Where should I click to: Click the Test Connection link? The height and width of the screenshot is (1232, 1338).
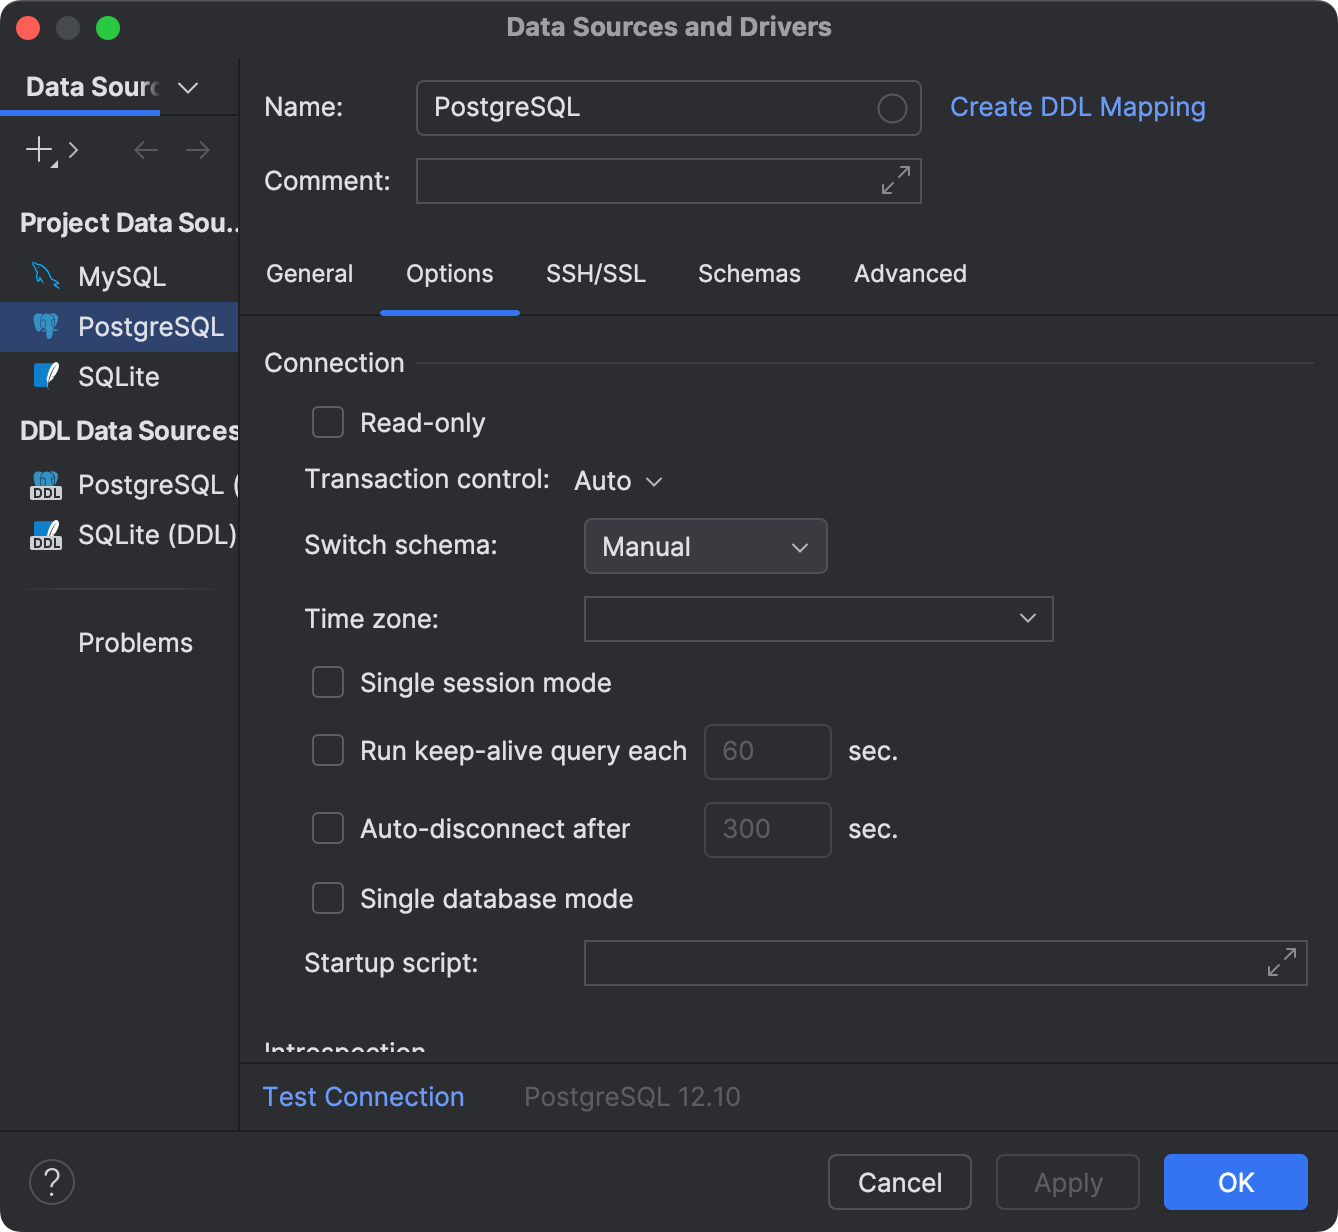click(363, 1097)
